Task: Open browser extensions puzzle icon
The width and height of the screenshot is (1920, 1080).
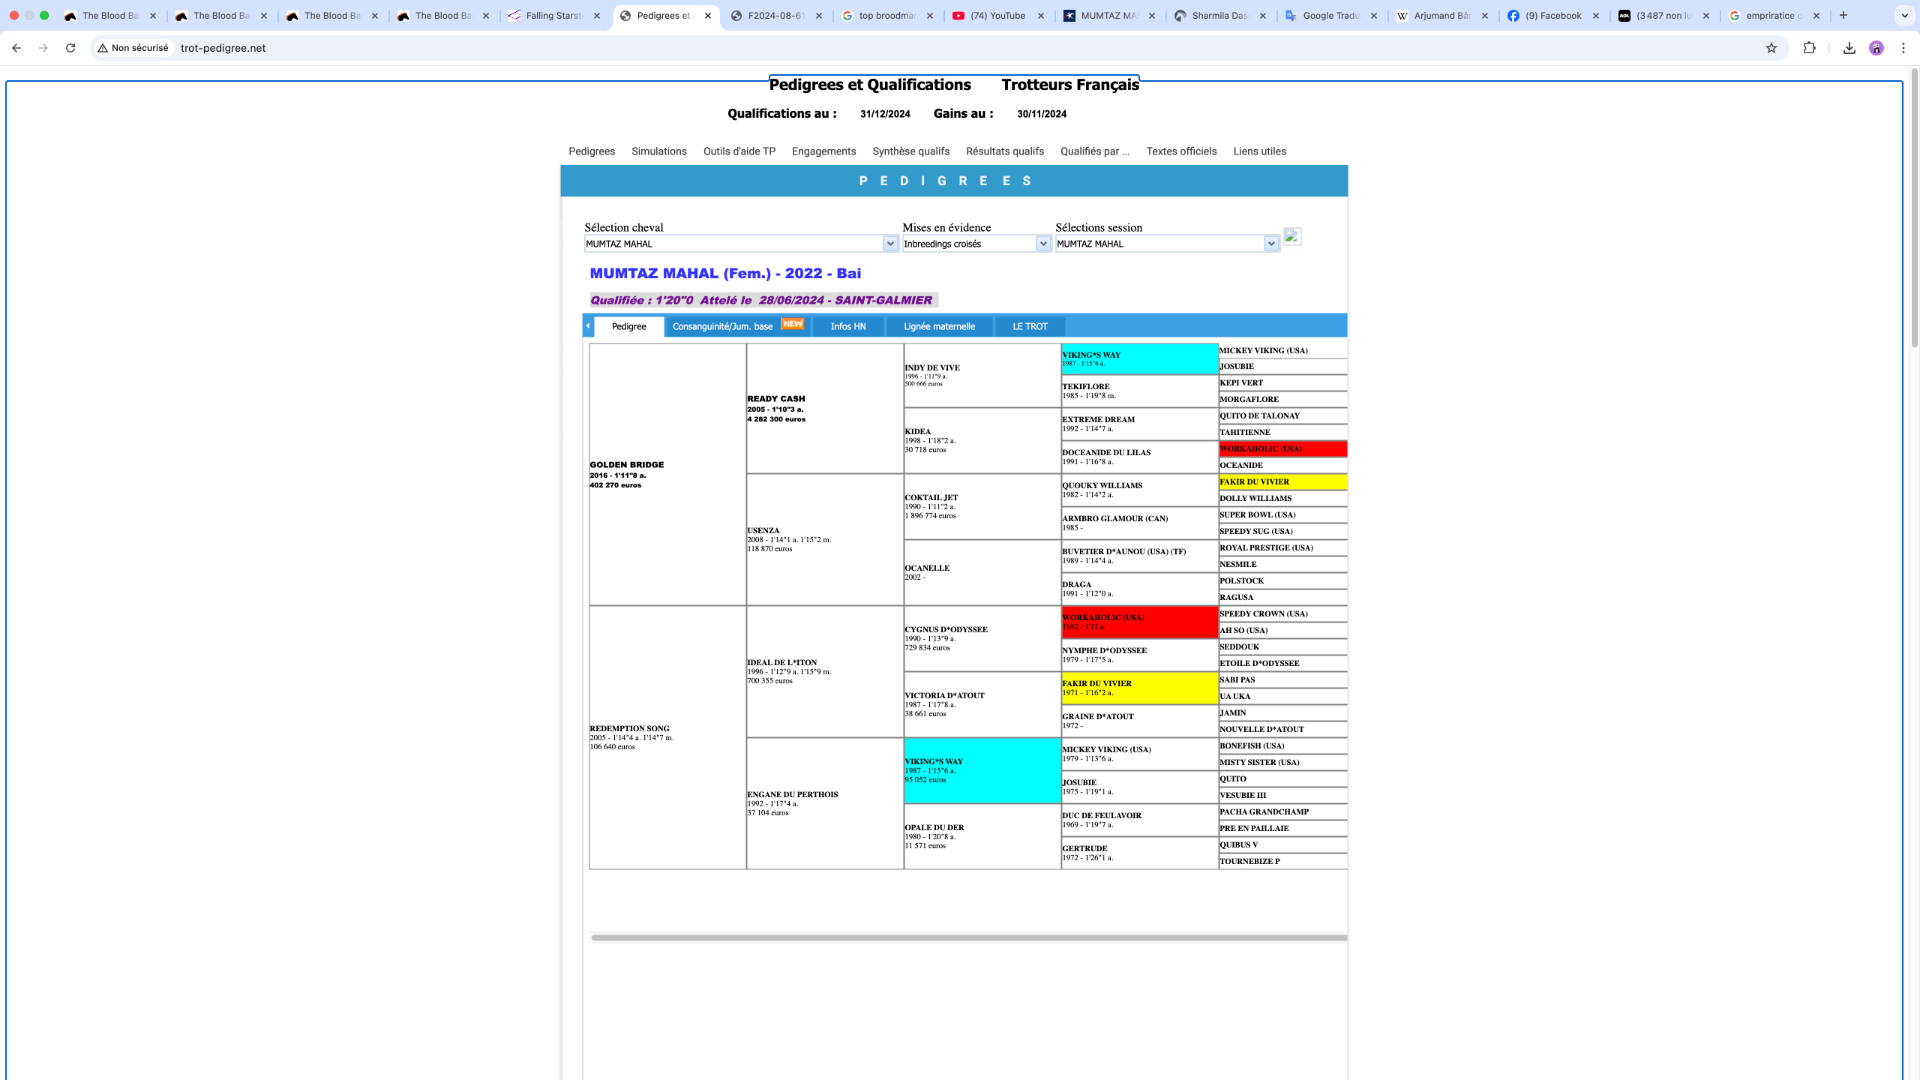Action: (1809, 48)
